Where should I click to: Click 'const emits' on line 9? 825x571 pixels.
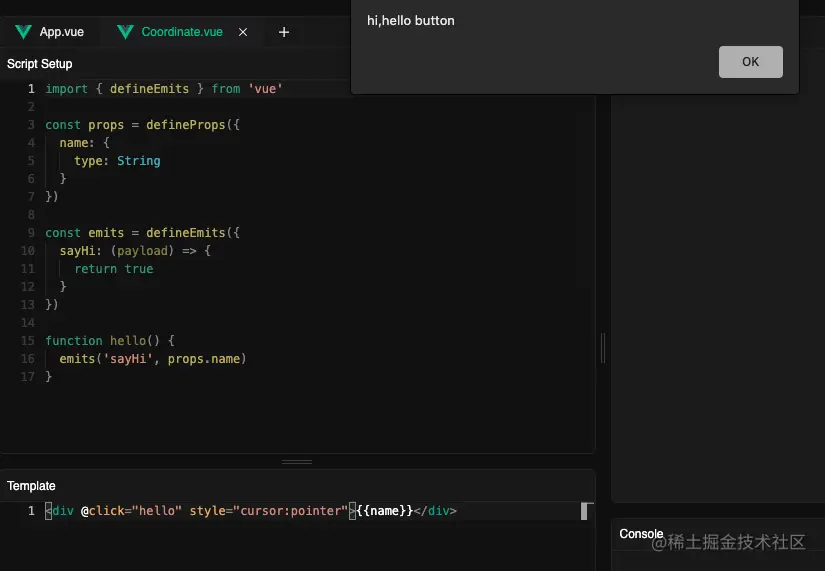point(84,233)
